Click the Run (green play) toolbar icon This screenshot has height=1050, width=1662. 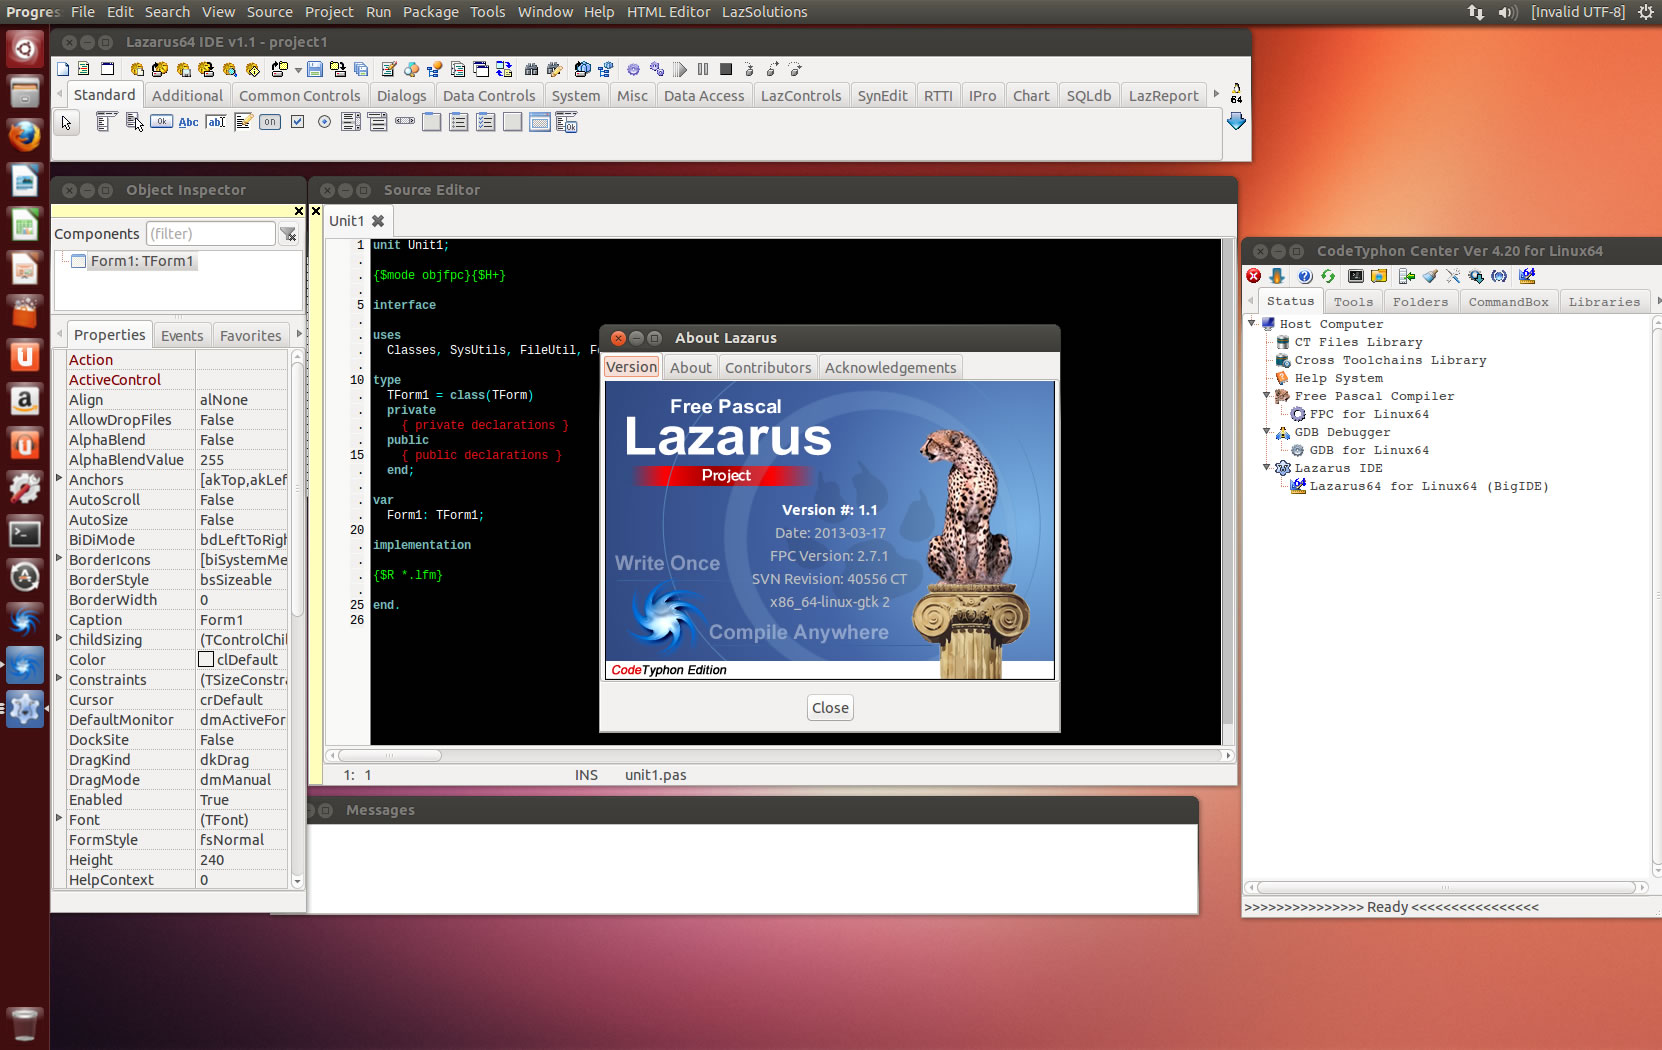[680, 69]
